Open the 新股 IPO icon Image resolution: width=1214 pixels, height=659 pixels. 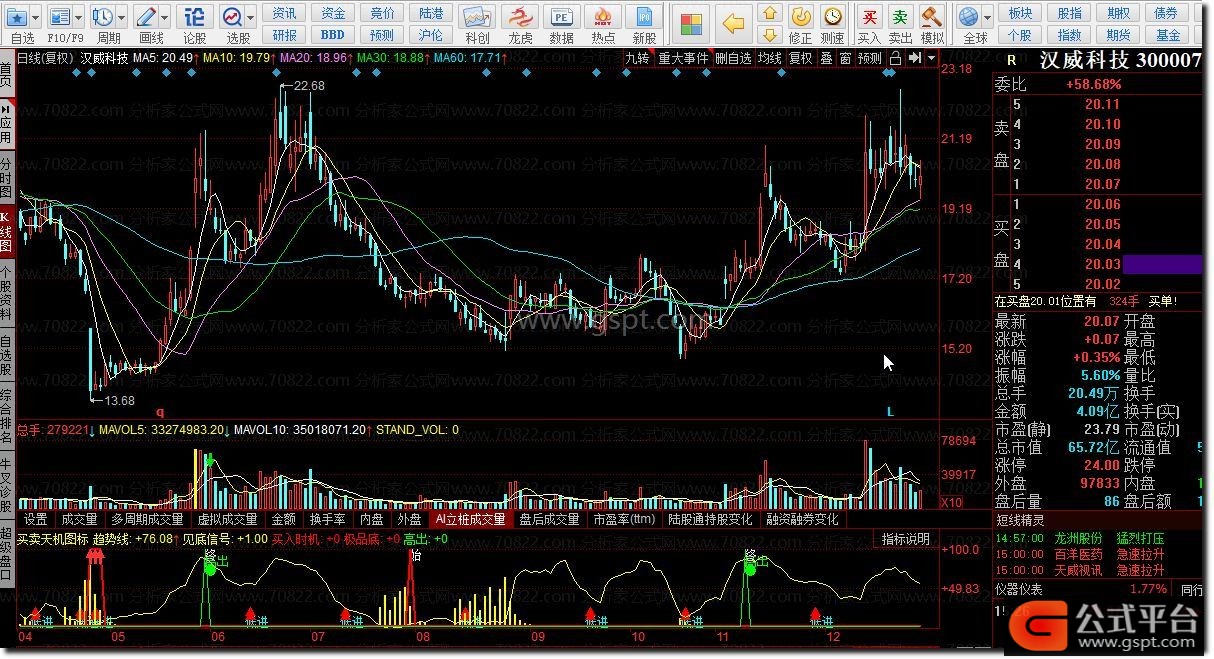pyautogui.click(x=645, y=17)
